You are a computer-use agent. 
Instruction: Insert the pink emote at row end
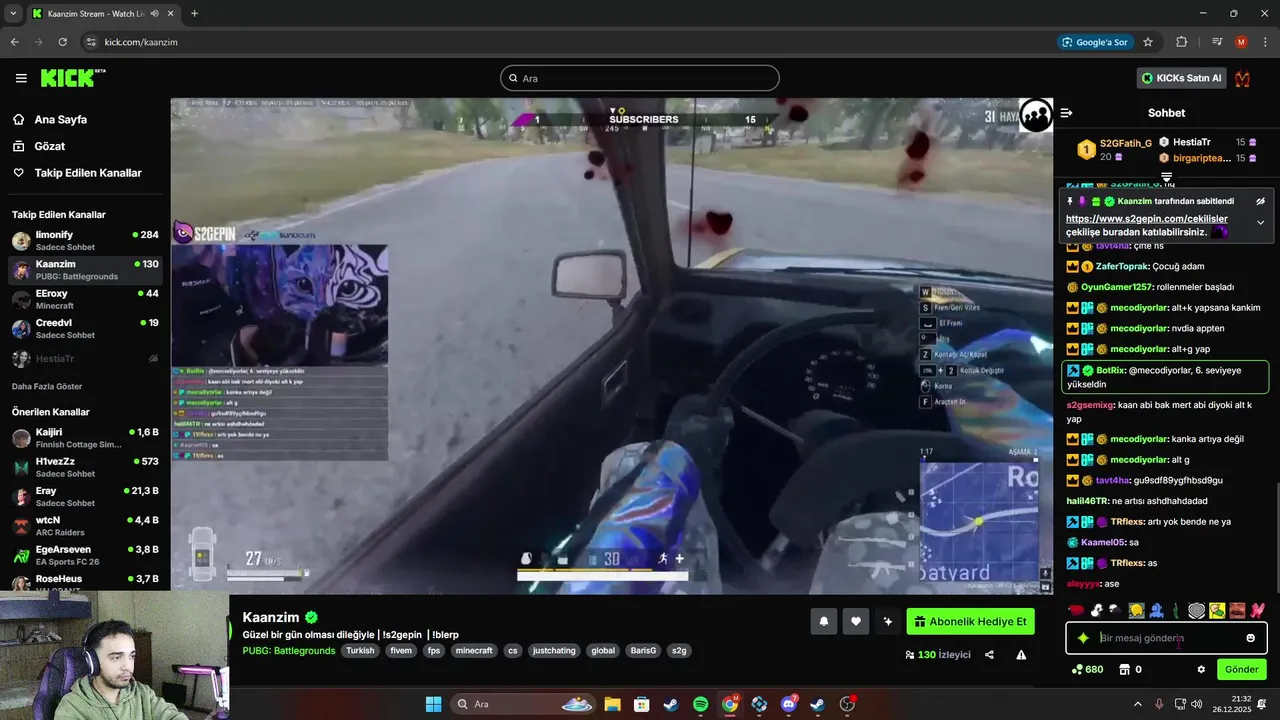click(1257, 610)
